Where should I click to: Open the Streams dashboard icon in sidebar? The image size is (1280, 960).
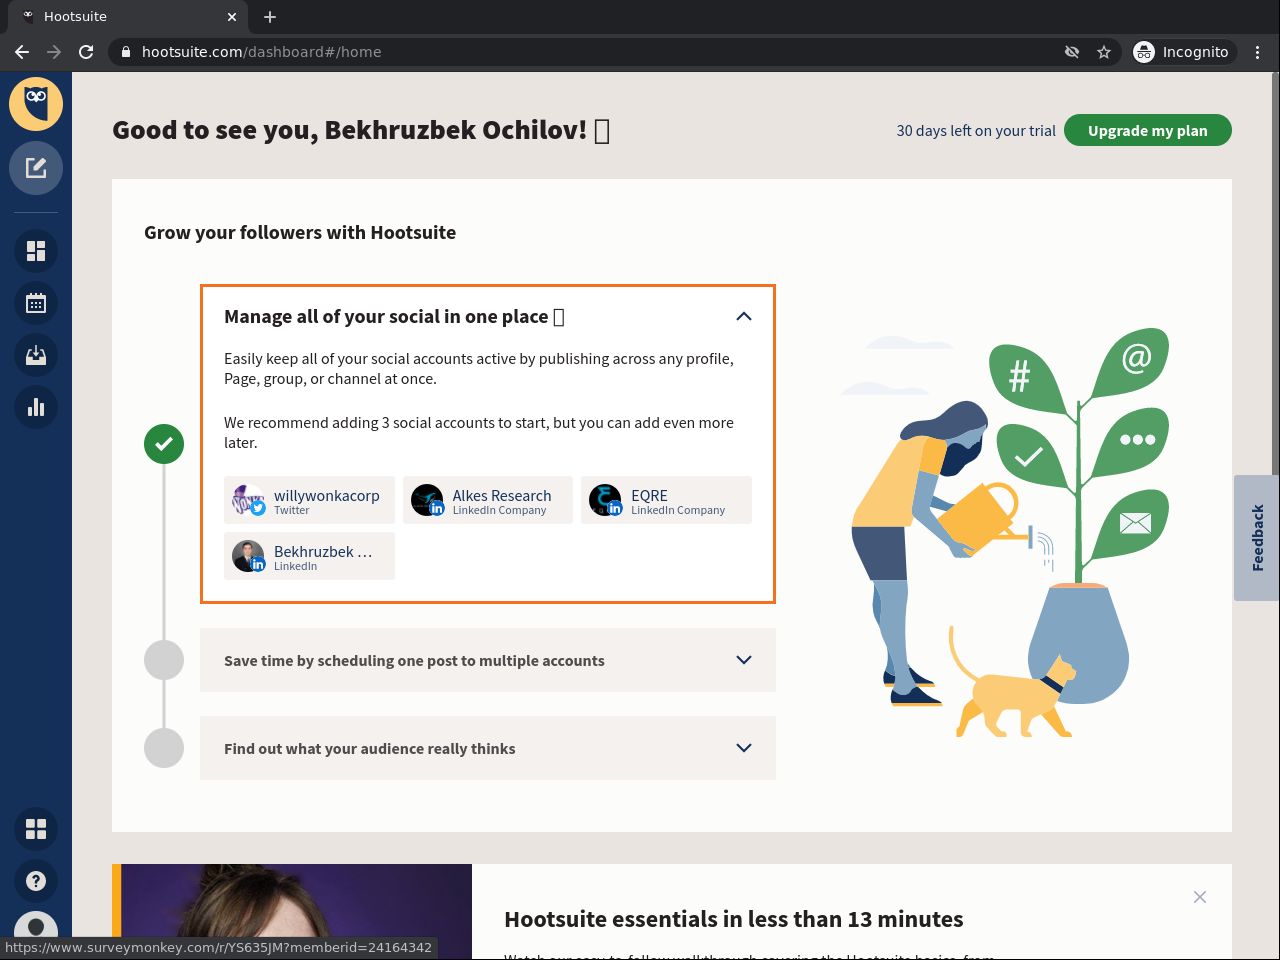(36, 251)
